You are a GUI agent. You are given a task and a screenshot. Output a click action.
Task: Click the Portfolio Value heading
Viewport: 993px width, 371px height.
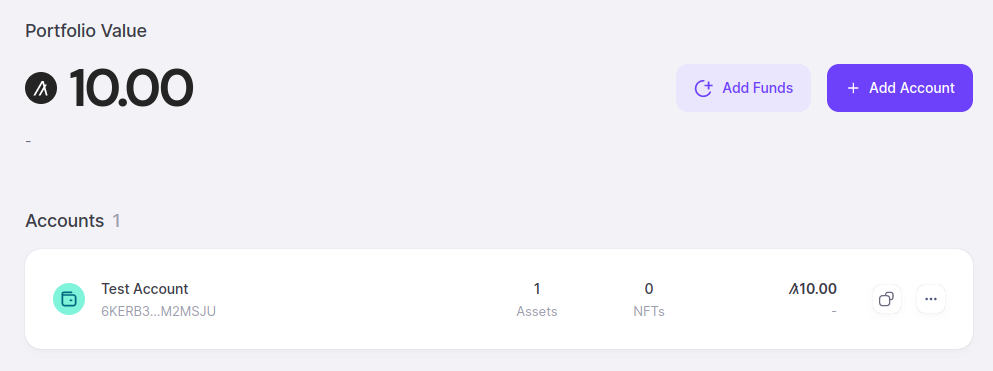pyautogui.click(x=86, y=30)
